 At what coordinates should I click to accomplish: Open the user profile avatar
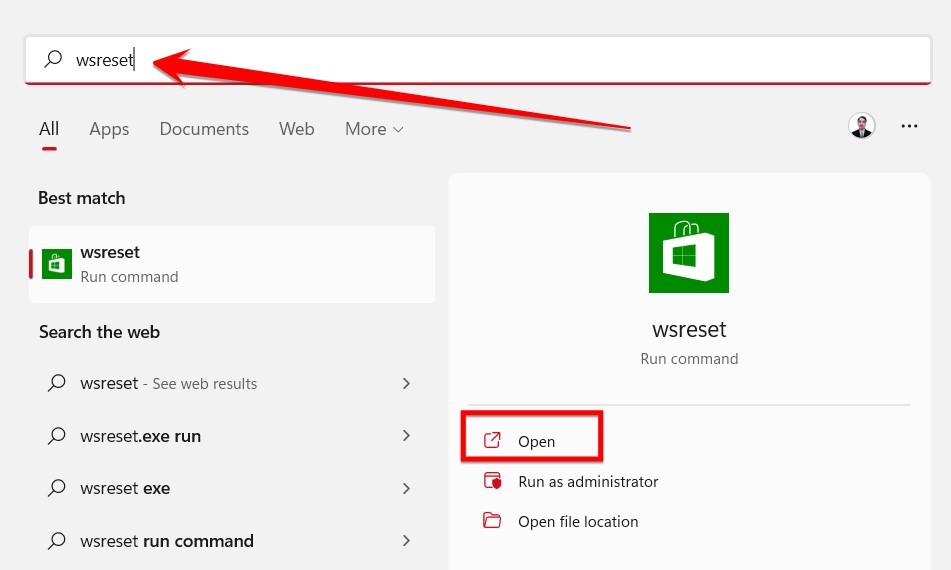(861, 126)
